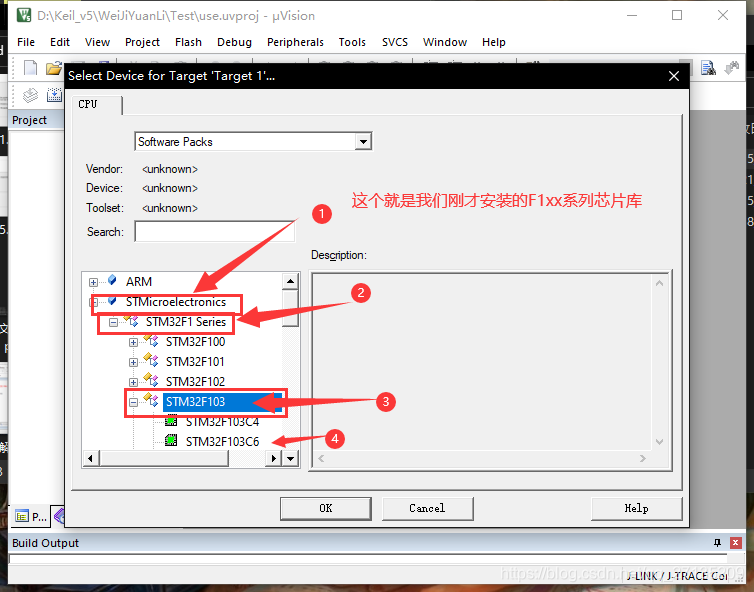This screenshot has height=592, width=754.
Task: Click the STM32F103 subfamily icon
Action: 151,400
